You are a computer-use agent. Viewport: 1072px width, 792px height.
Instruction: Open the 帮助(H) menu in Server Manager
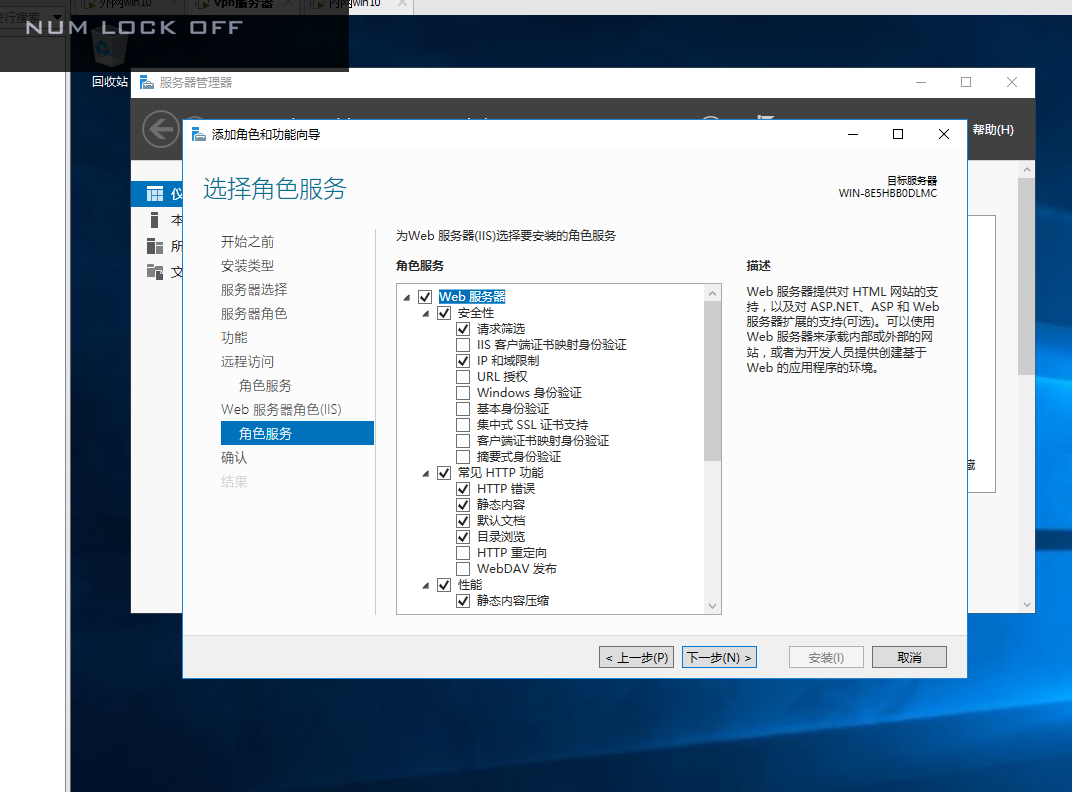pyautogui.click(x=993, y=129)
